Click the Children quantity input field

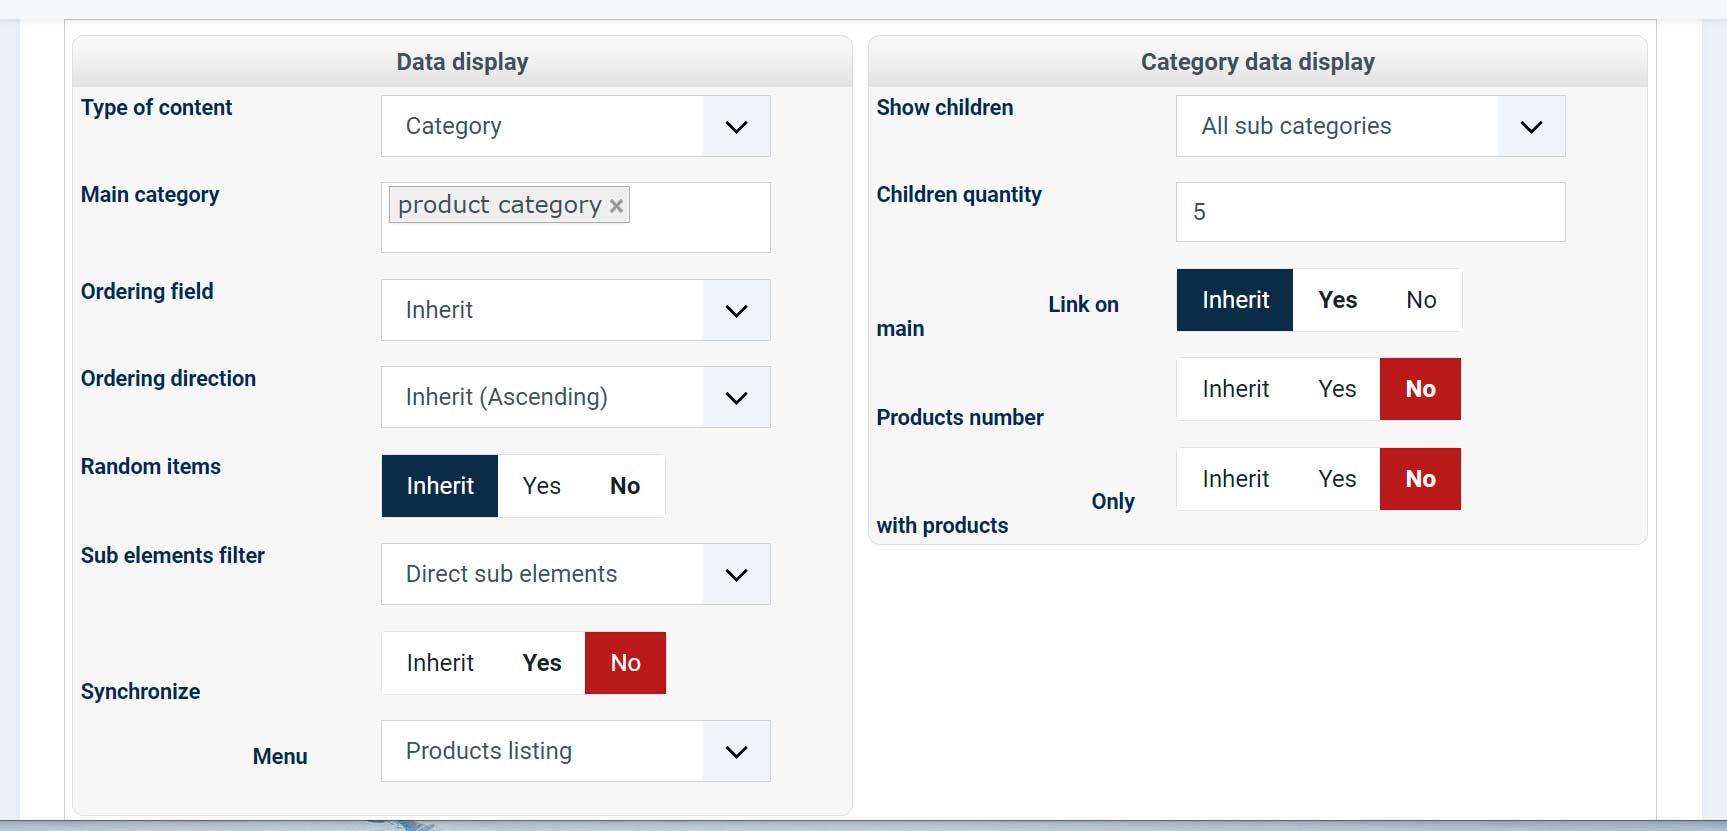click(1370, 212)
